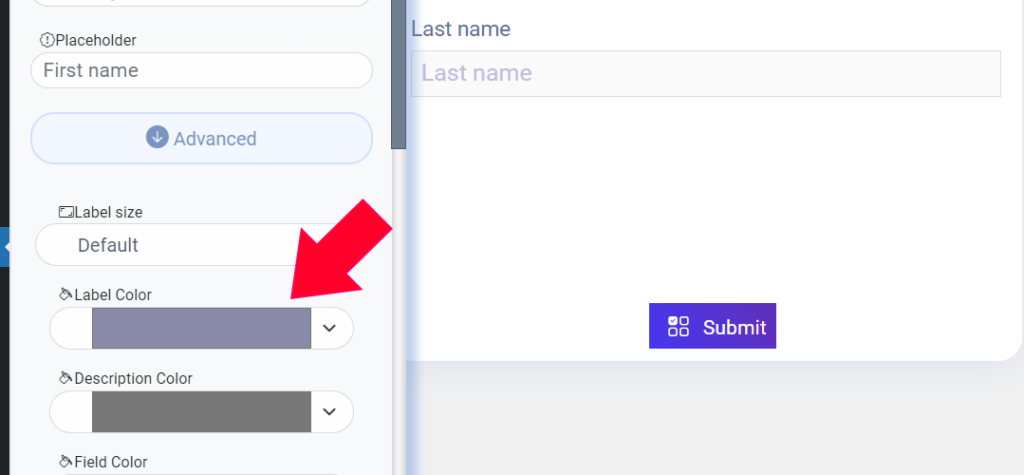
Task: Click the Field Color paint bucket icon
Action: pyautogui.click(x=65, y=462)
